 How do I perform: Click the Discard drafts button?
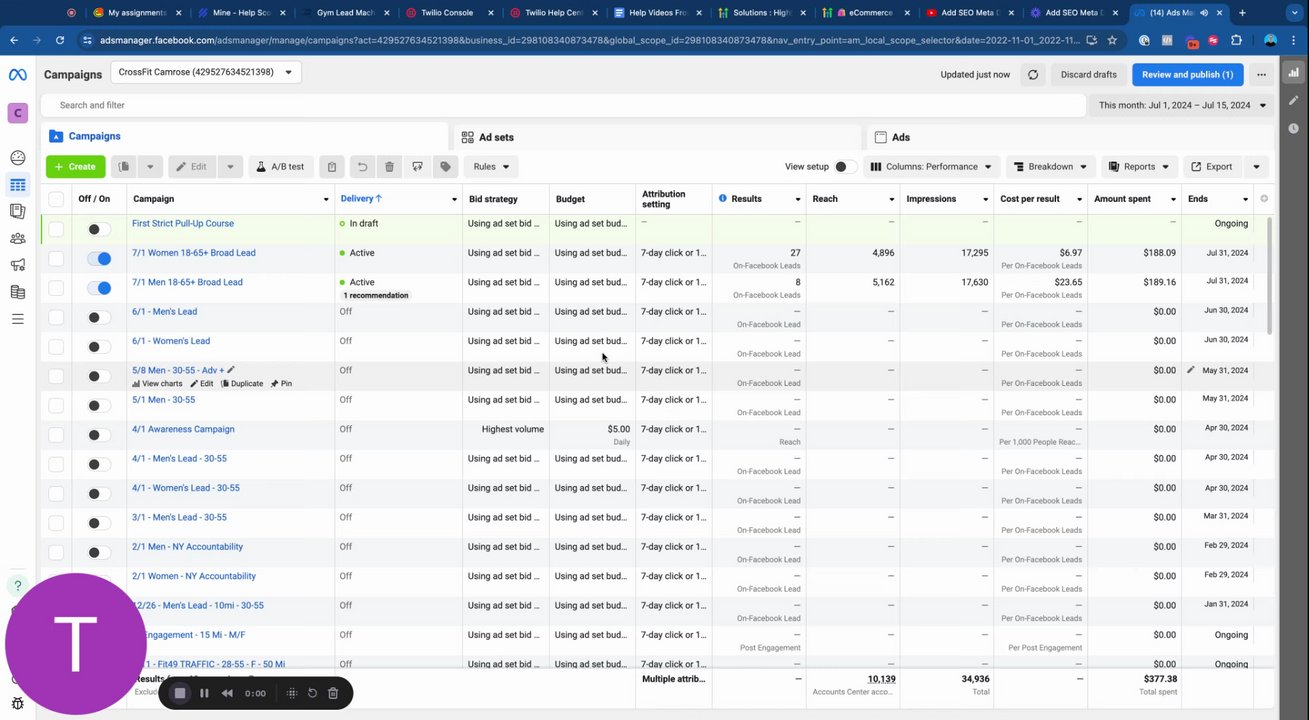(1088, 75)
